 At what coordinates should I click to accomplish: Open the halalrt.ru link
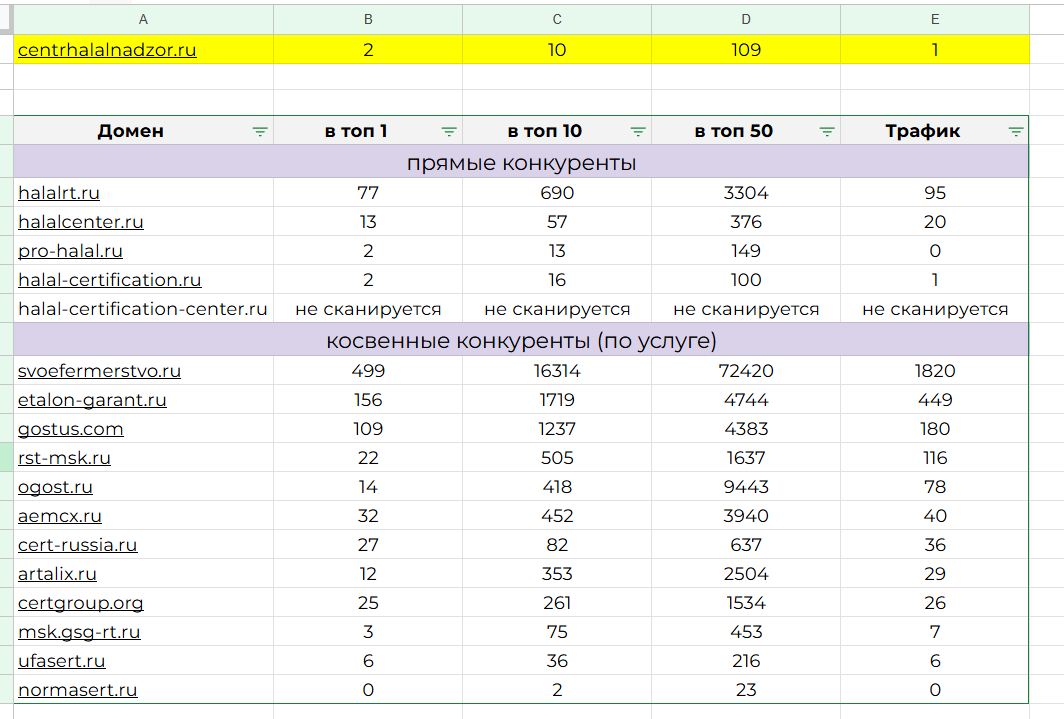coord(59,193)
